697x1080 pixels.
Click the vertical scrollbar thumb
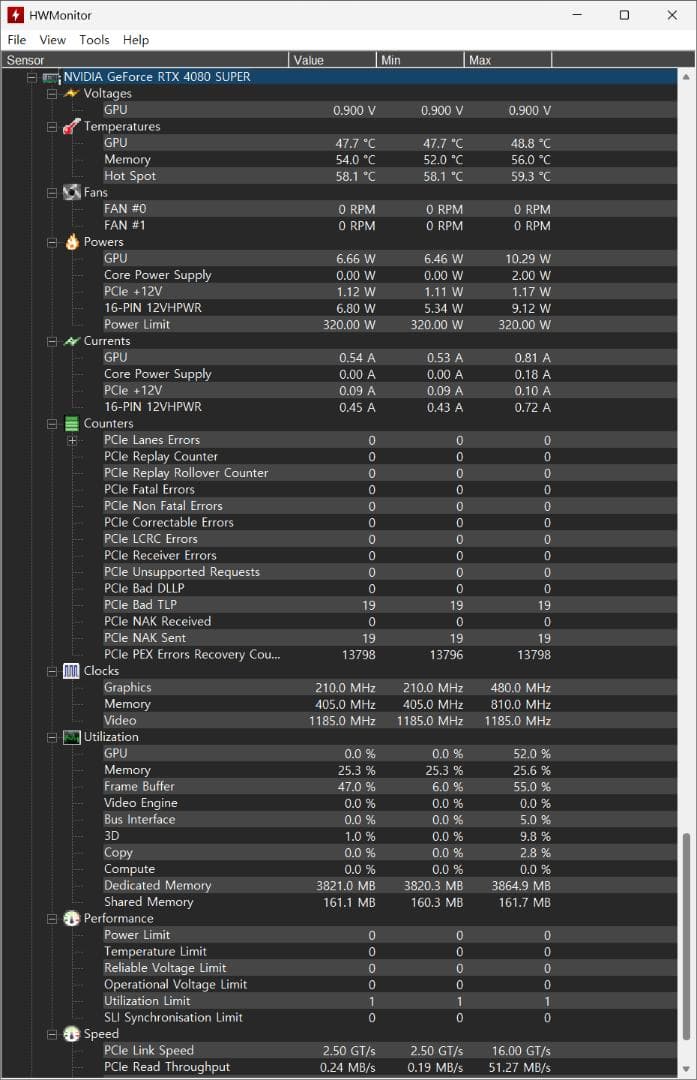coord(686,937)
